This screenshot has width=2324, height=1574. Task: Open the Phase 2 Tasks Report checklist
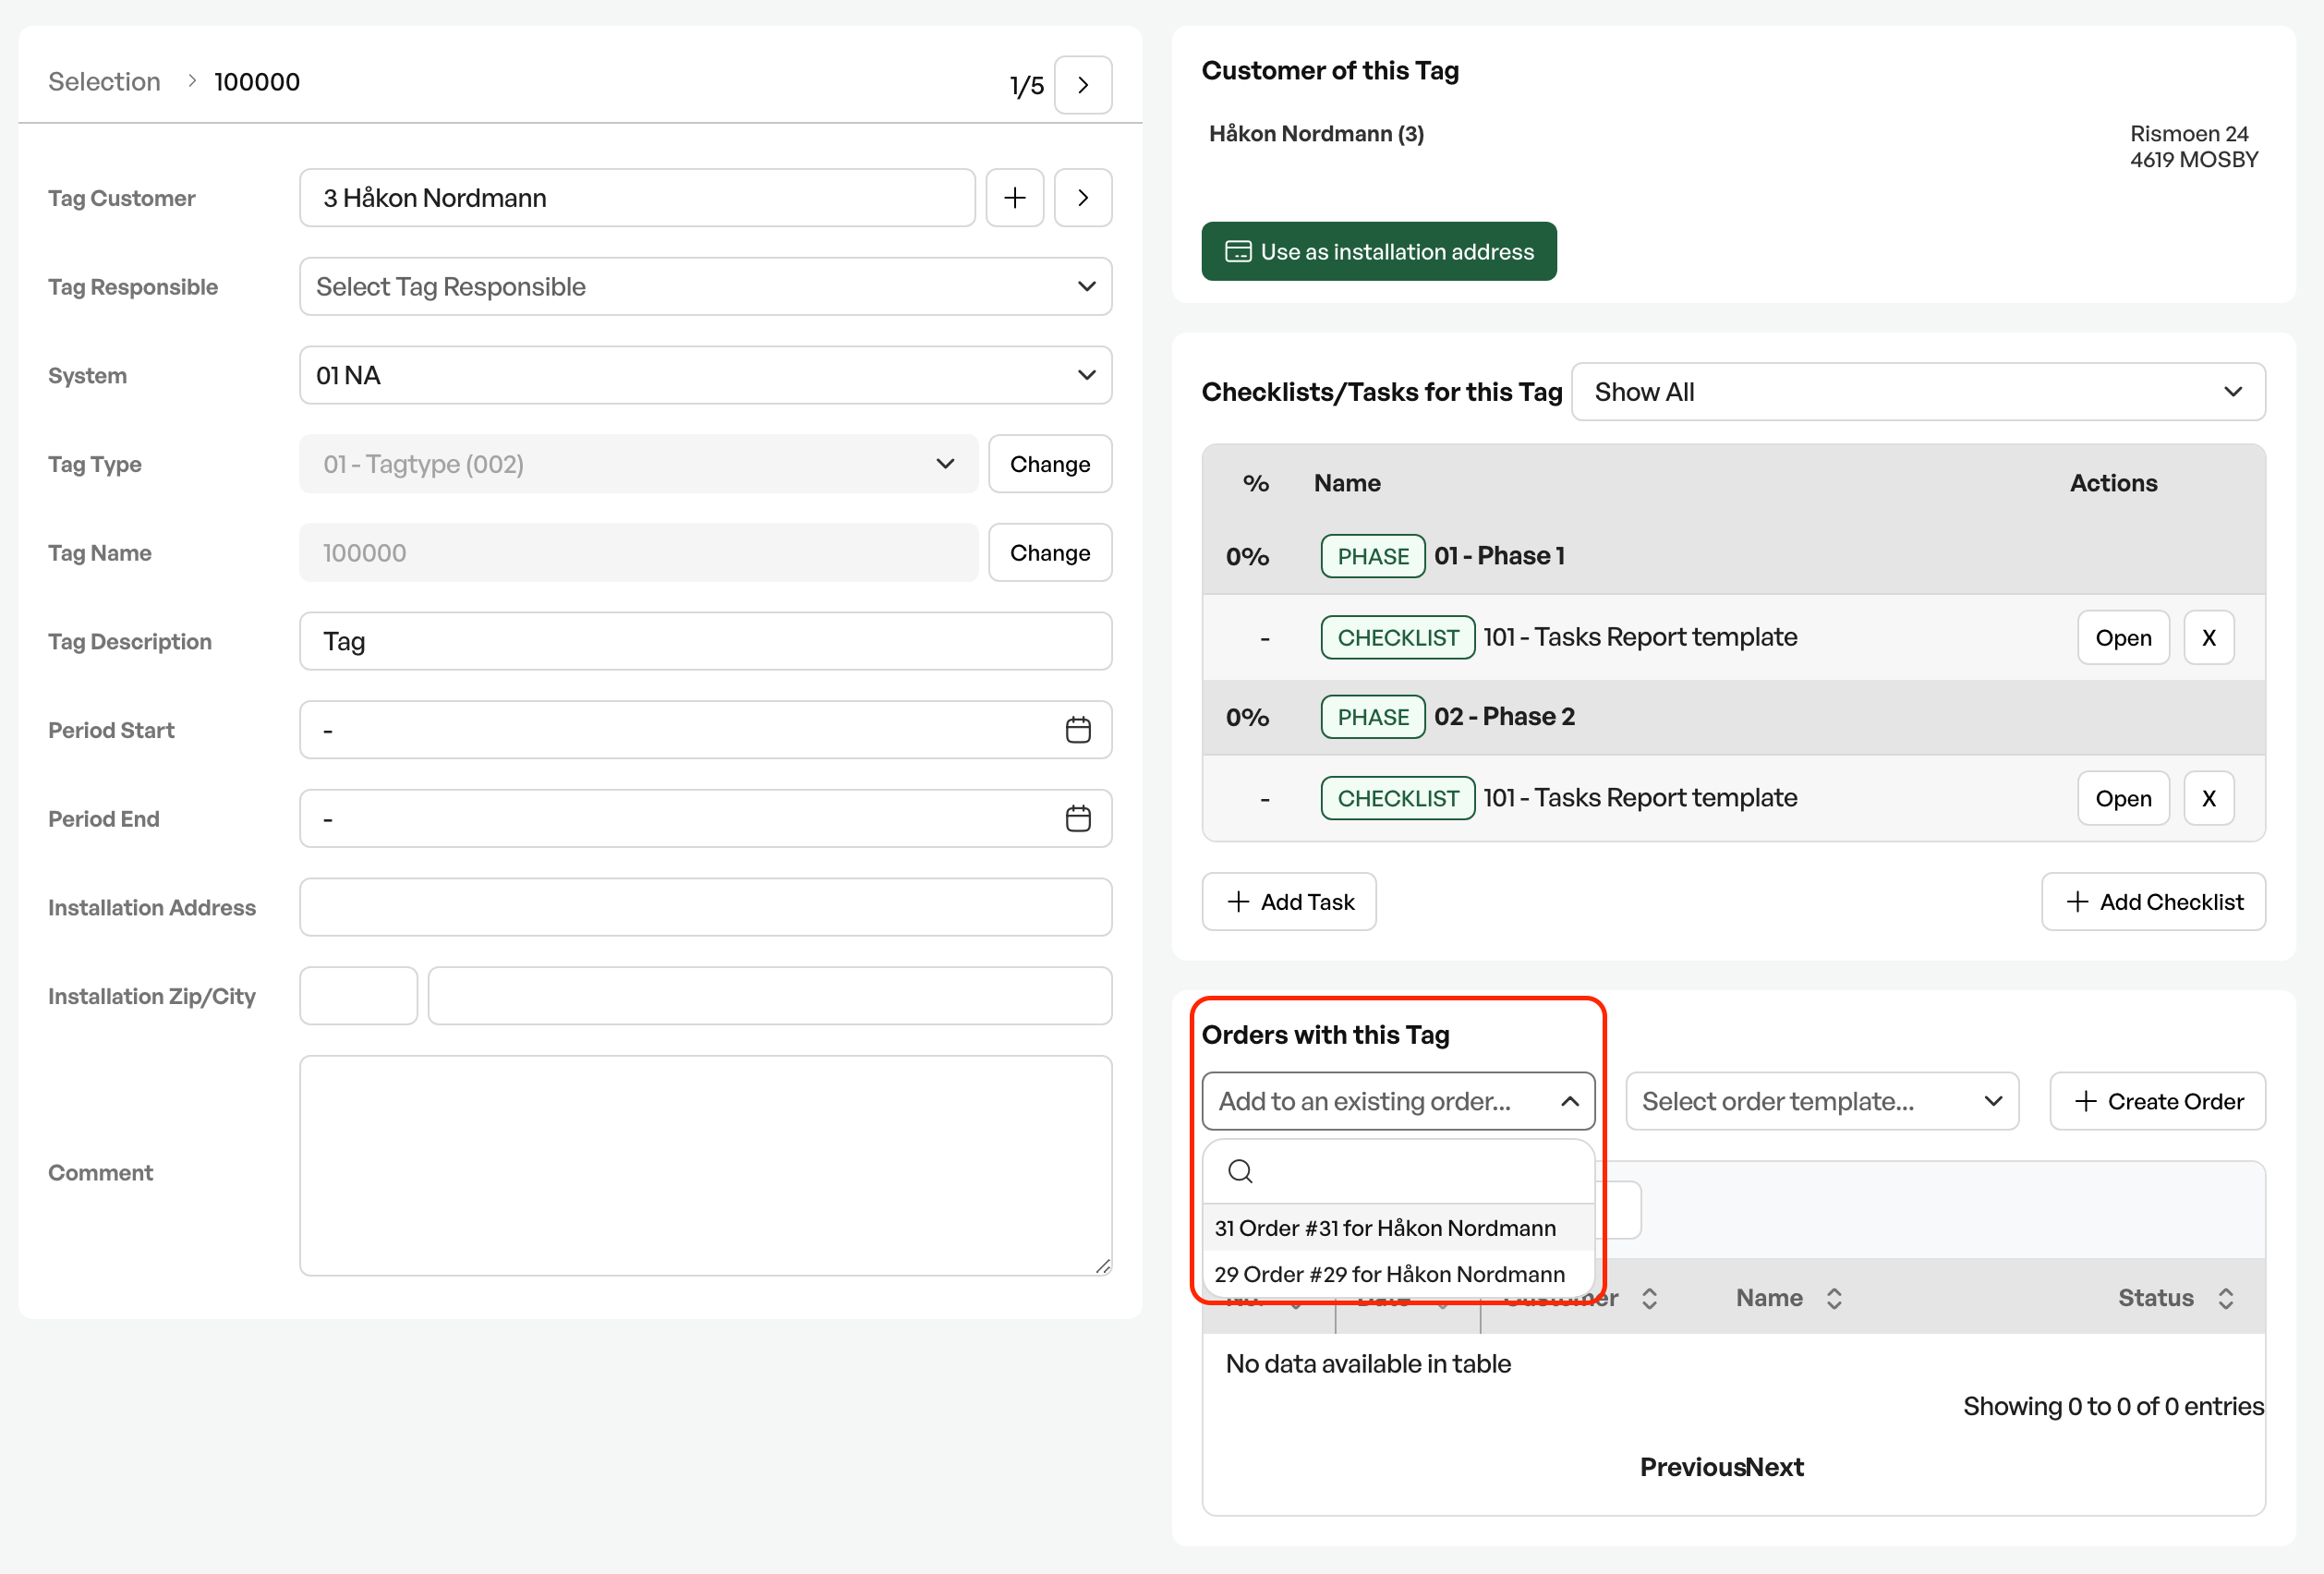(2123, 799)
